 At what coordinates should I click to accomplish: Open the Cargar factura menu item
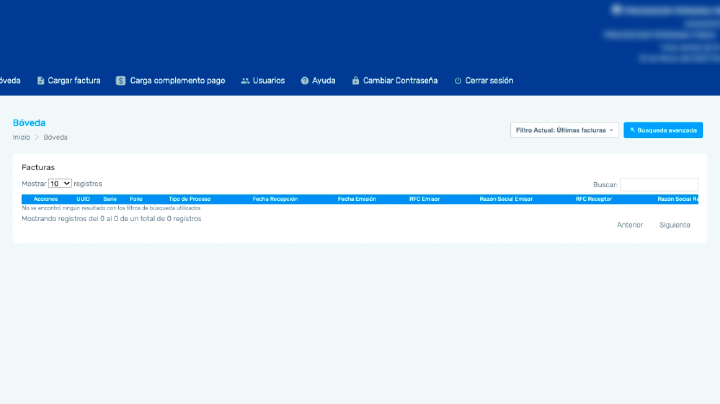pyautogui.click(x=69, y=81)
